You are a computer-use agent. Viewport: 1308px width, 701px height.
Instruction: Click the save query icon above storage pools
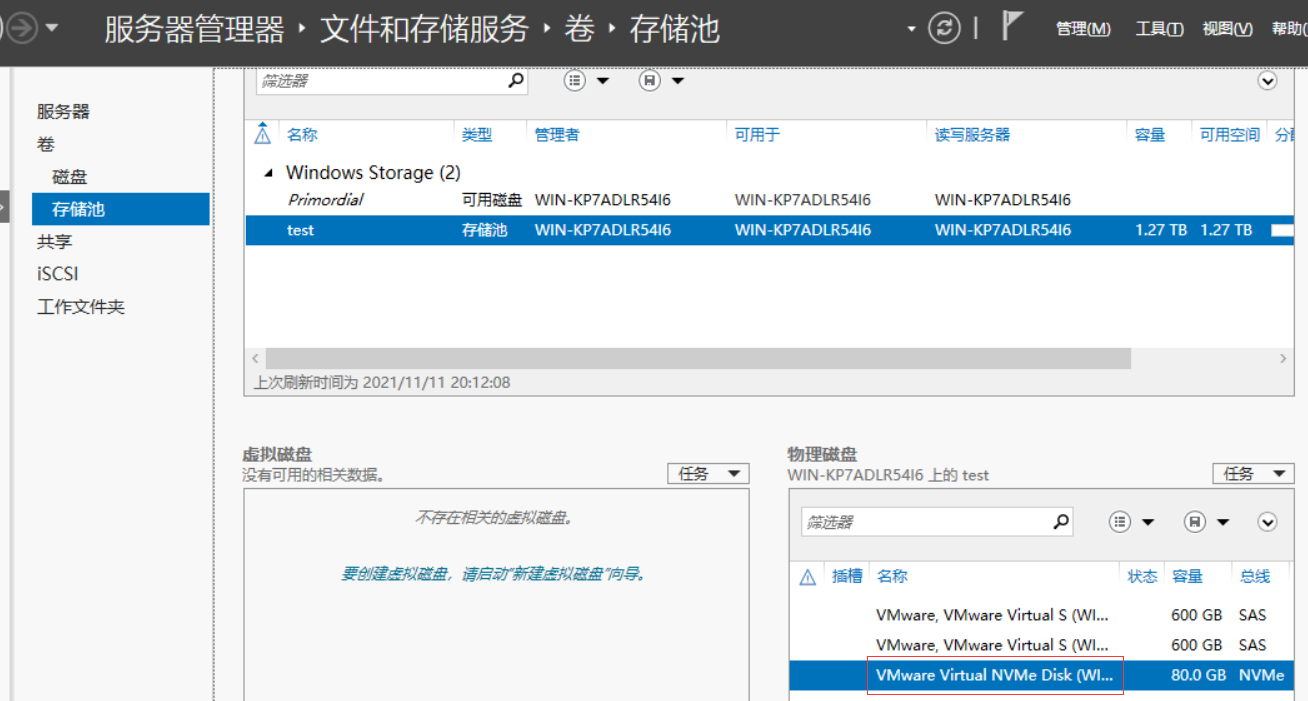(x=650, y=81)
